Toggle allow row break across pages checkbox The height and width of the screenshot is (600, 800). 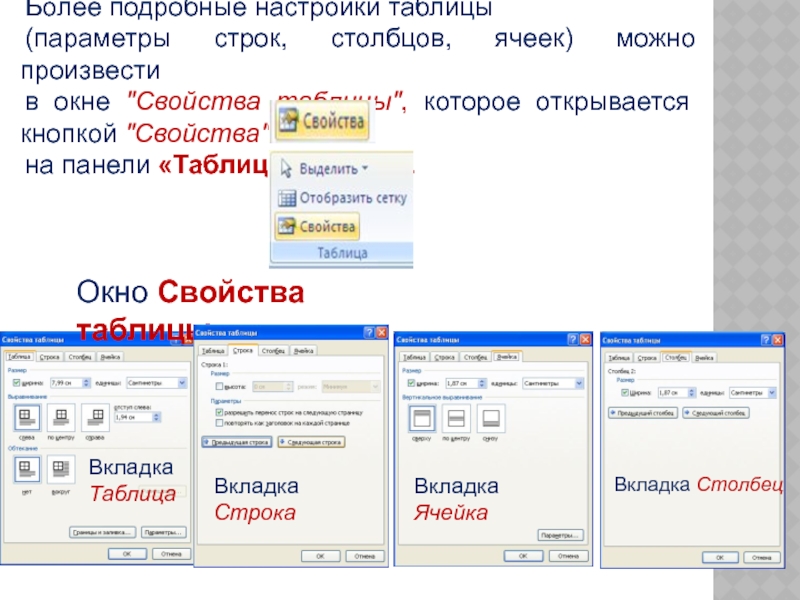tap(219, 412)
